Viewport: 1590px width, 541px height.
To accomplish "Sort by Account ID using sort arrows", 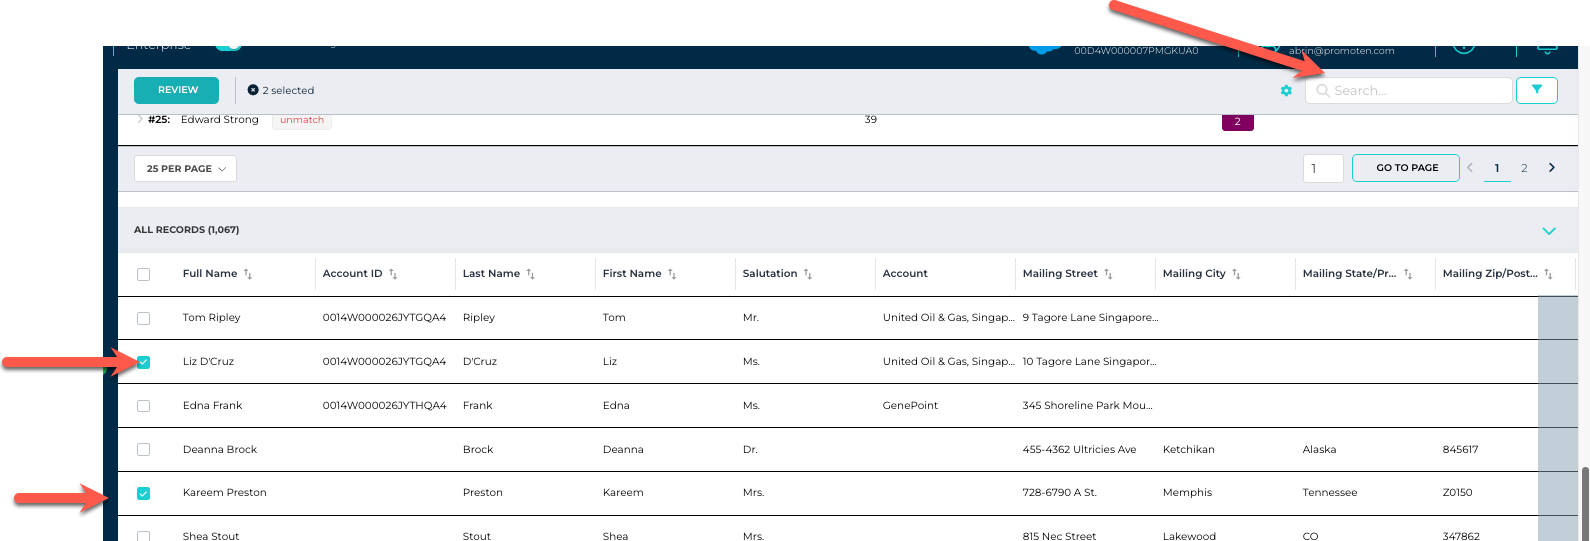I will coord(393,274).
